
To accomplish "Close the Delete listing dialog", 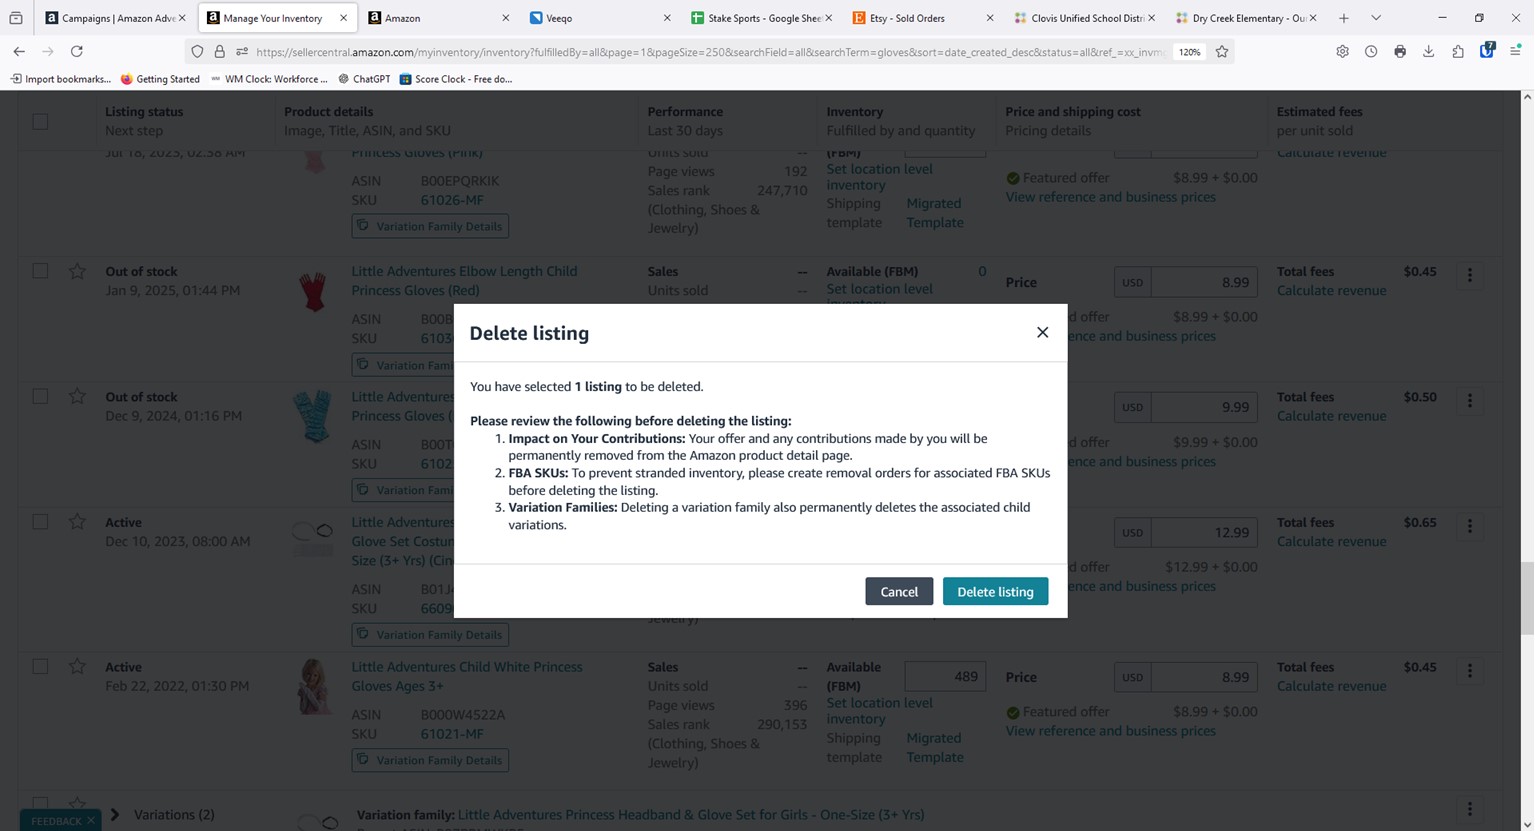I will tap(1042, 332).
